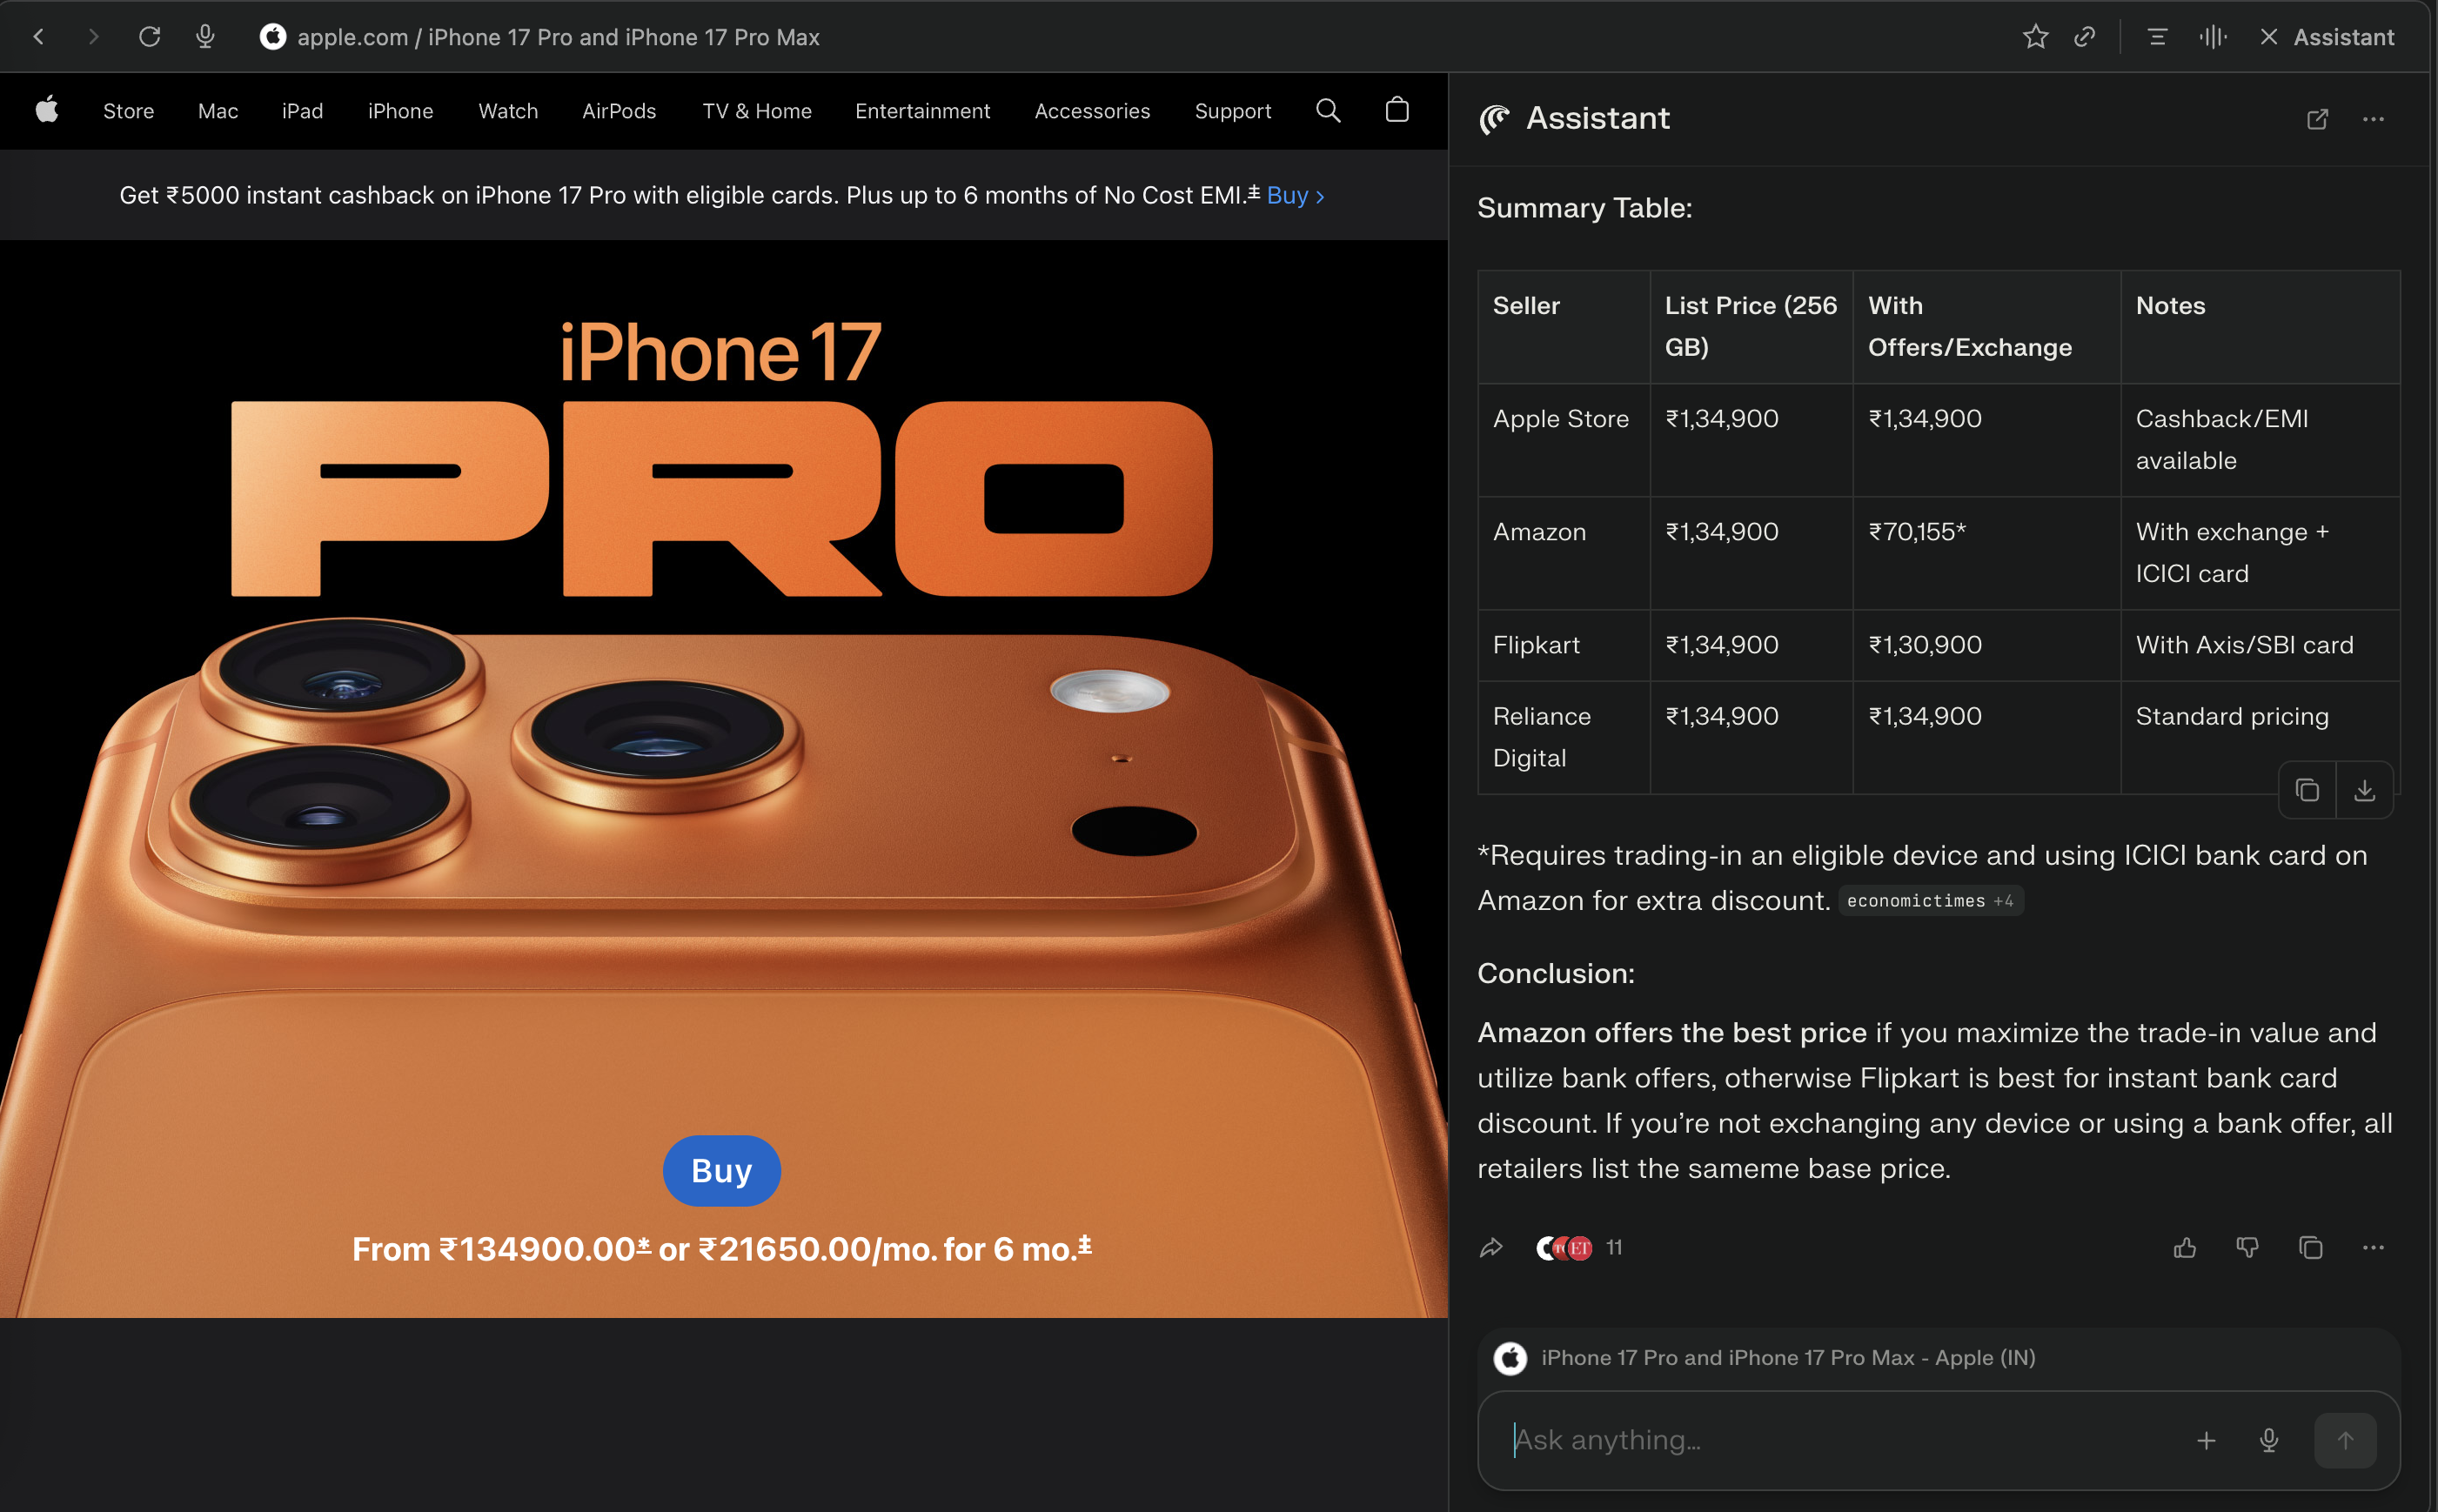Reload the page with the refresh icon
The image size is (2438, 1512).
[149, 37]
